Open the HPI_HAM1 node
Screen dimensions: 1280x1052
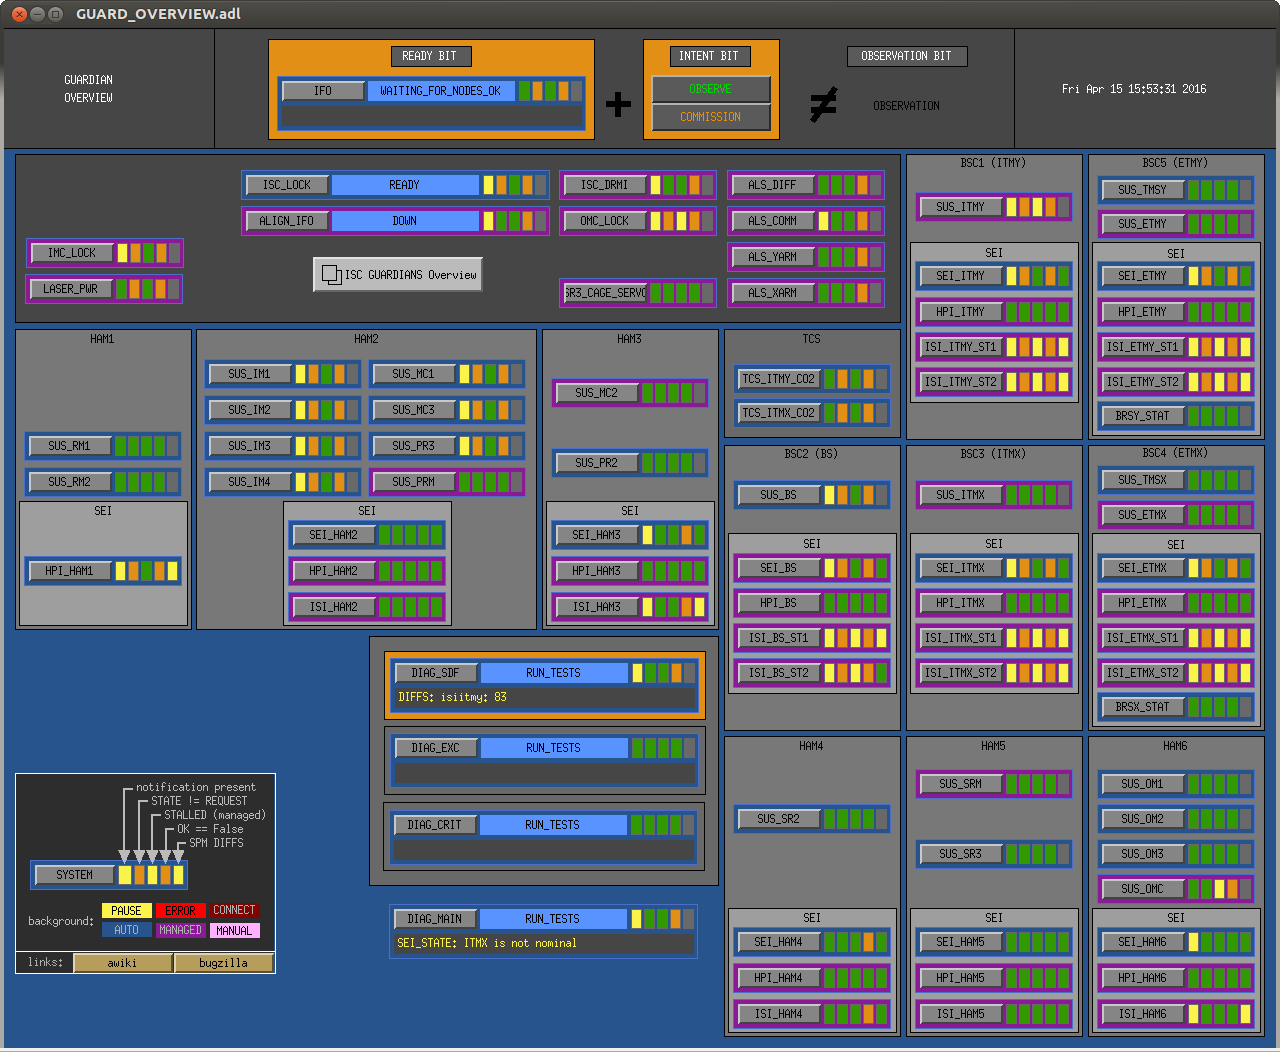click(69, 571)
